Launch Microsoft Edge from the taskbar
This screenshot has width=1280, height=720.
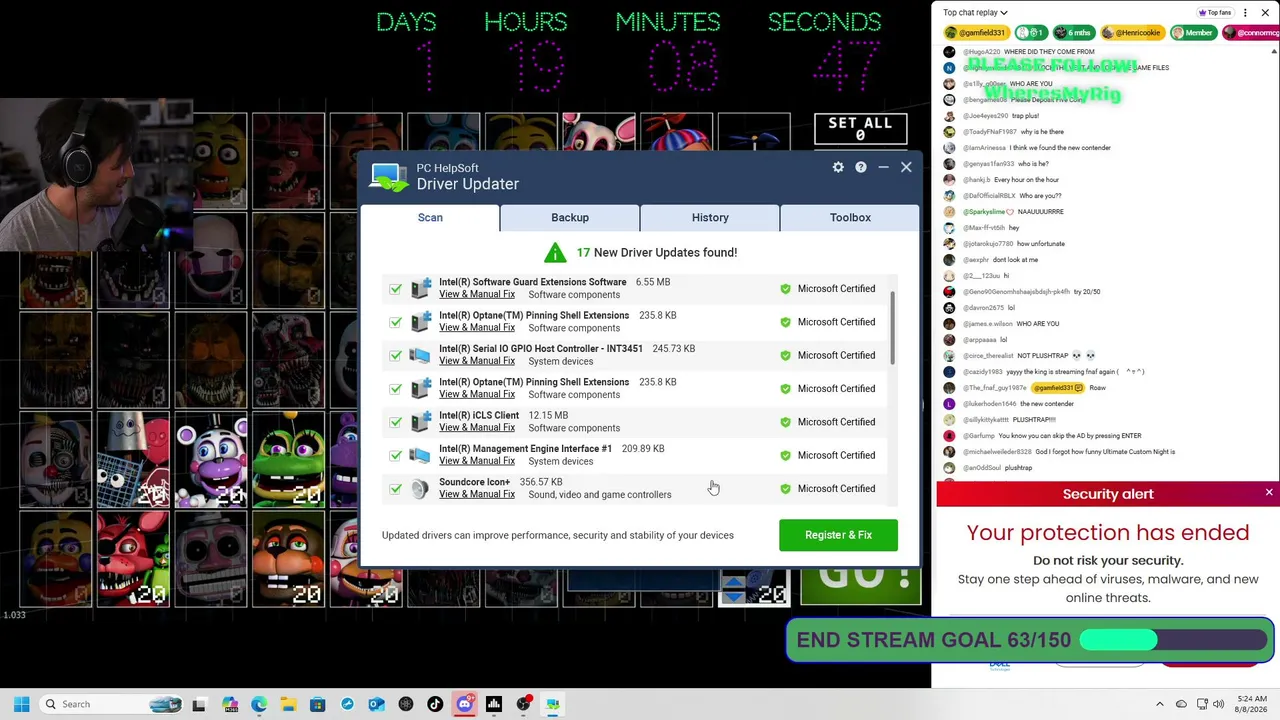pyautogui.click(x=259, y=704)
